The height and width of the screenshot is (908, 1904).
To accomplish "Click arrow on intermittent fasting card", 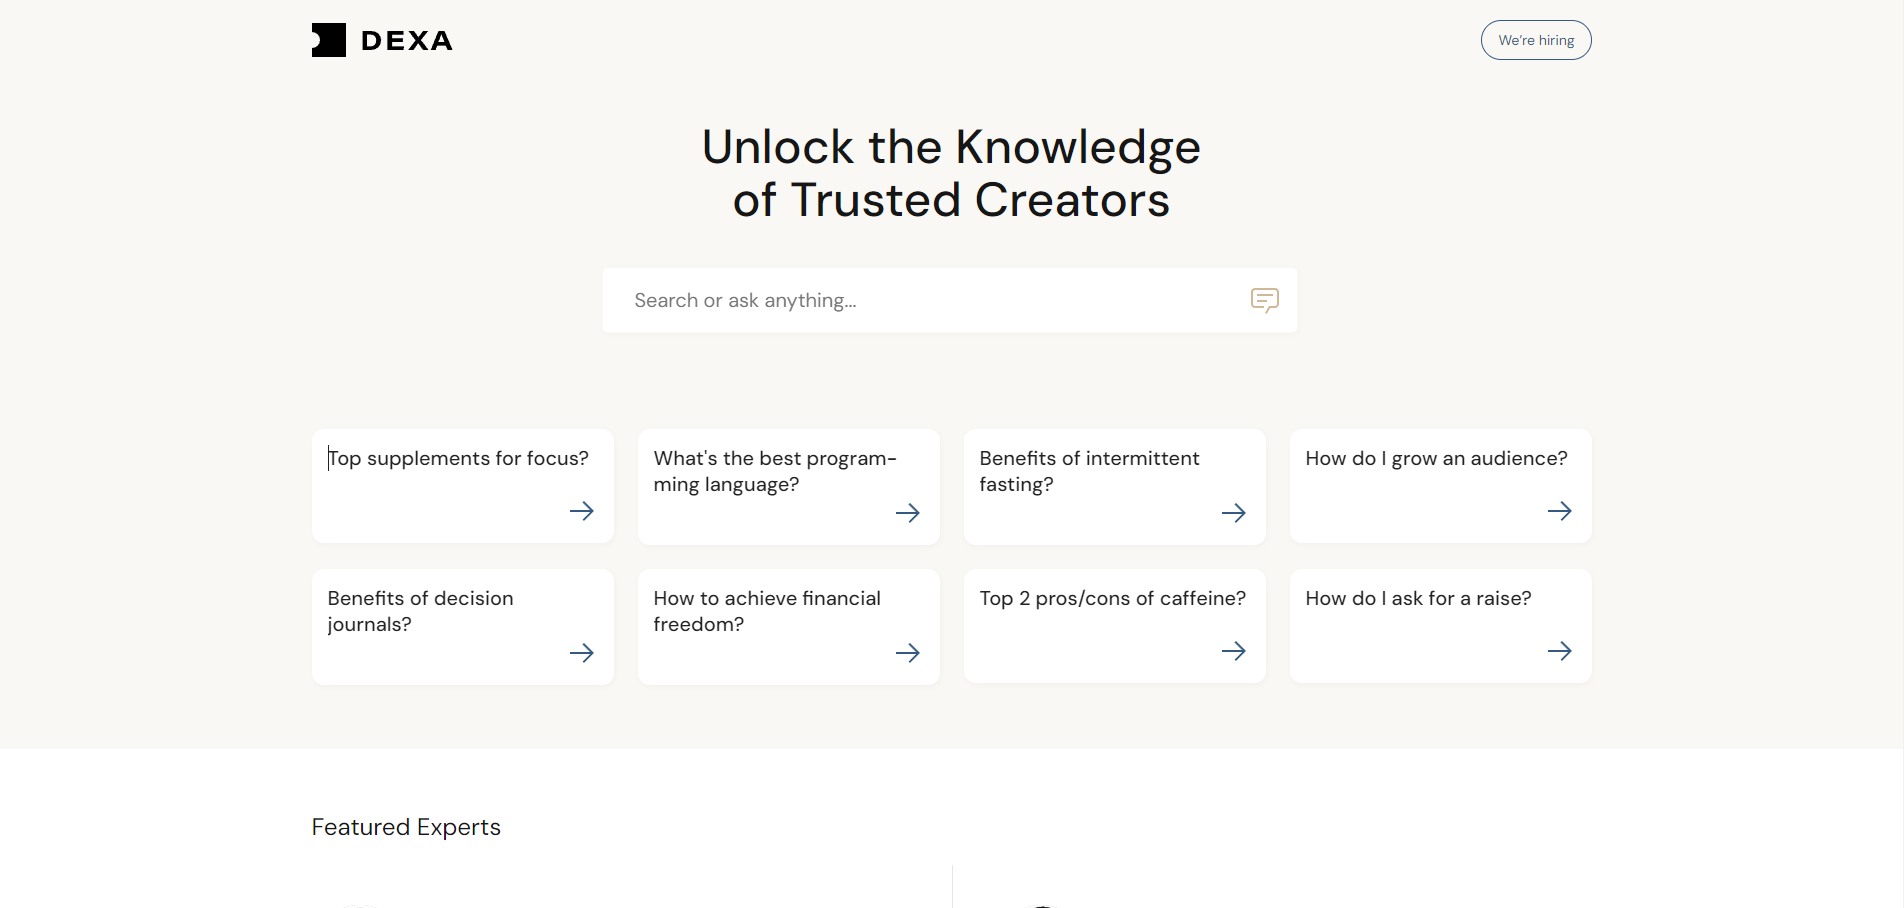I will click(x=1234, y=513).
